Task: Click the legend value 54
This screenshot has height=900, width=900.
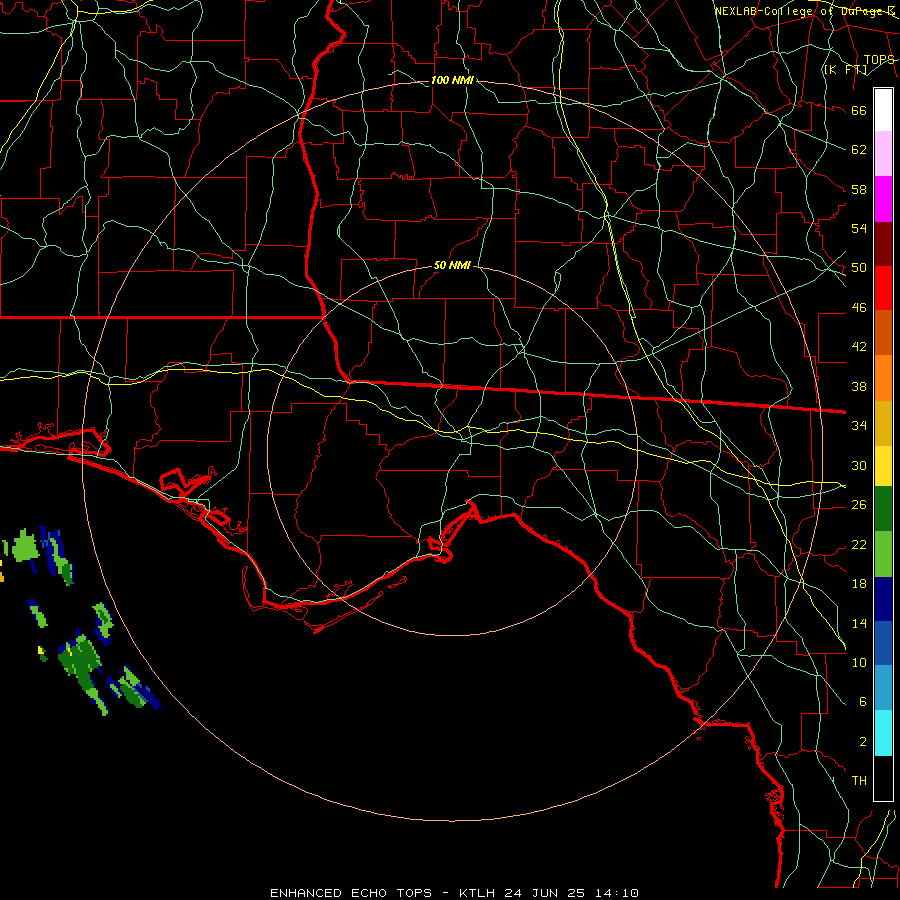Action: coord(859,228)
